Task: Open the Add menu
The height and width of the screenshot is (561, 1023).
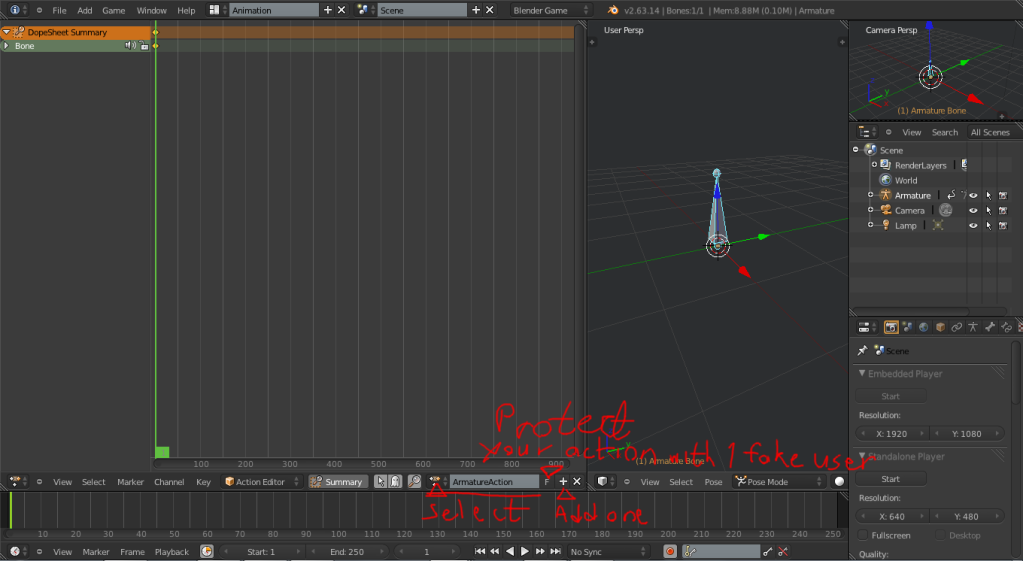Action: 85,10
